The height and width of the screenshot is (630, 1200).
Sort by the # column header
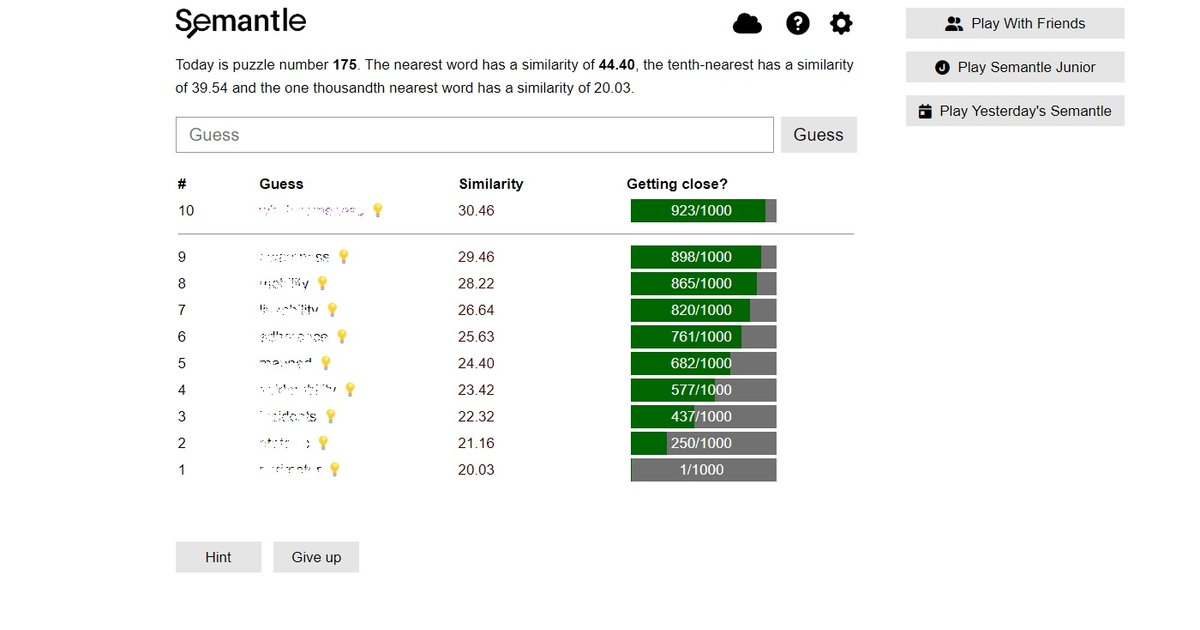[x=182, y=184]
